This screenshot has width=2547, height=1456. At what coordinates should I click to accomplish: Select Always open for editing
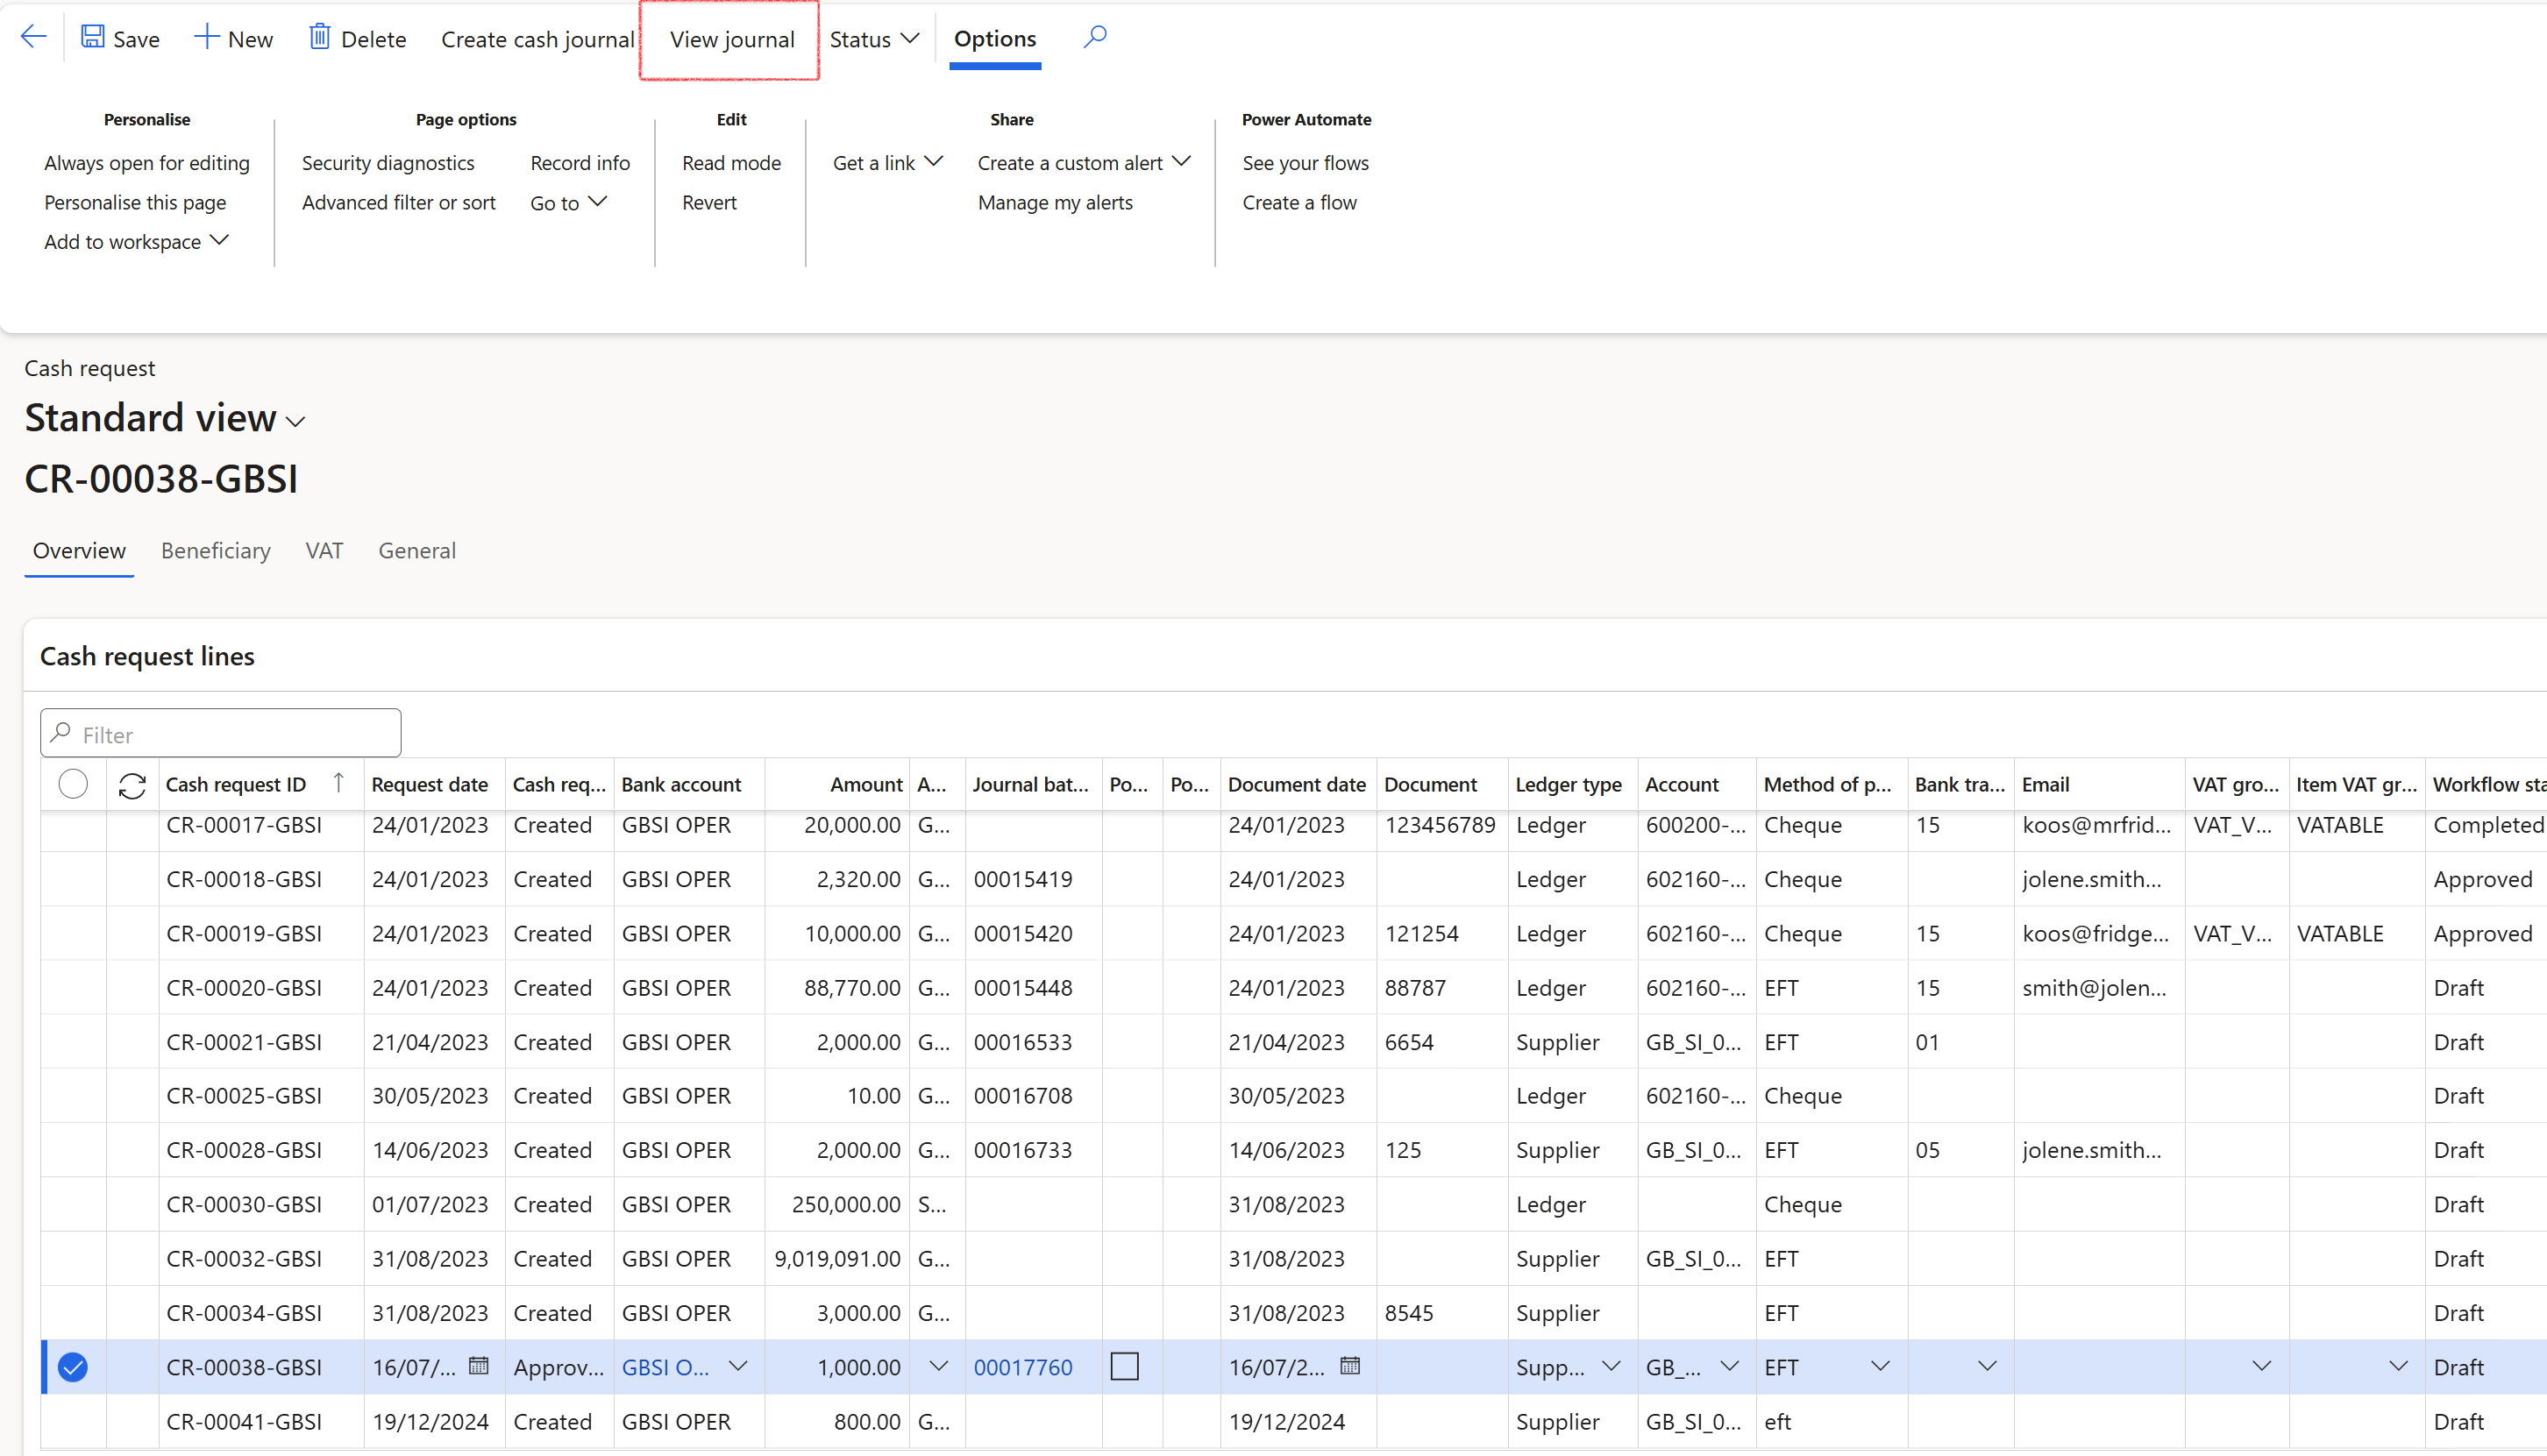pyautogui.click(x=147, y=163)
